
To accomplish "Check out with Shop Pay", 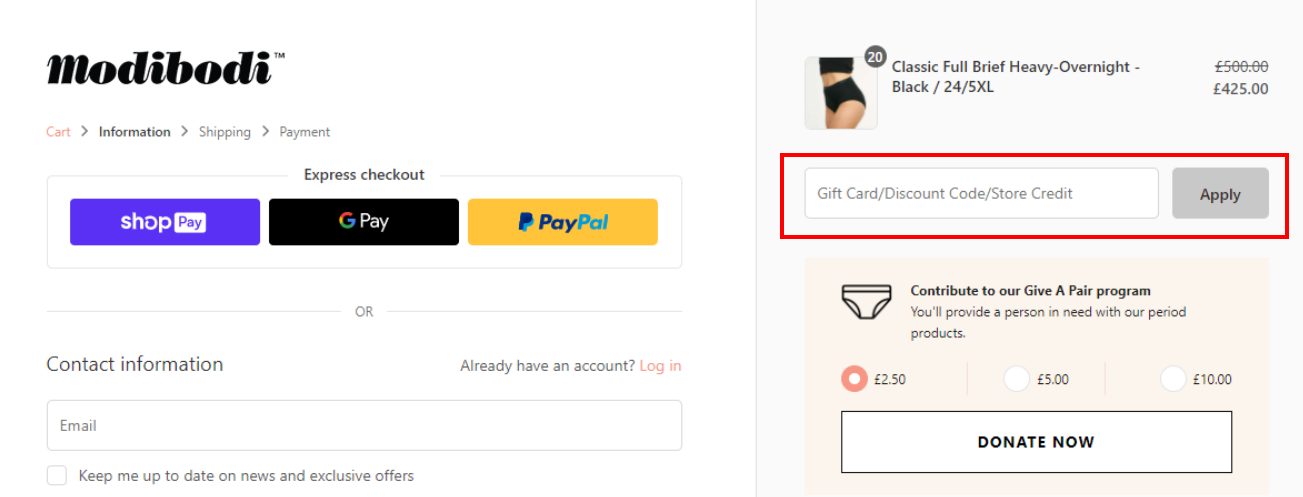I will coord(165,222).
